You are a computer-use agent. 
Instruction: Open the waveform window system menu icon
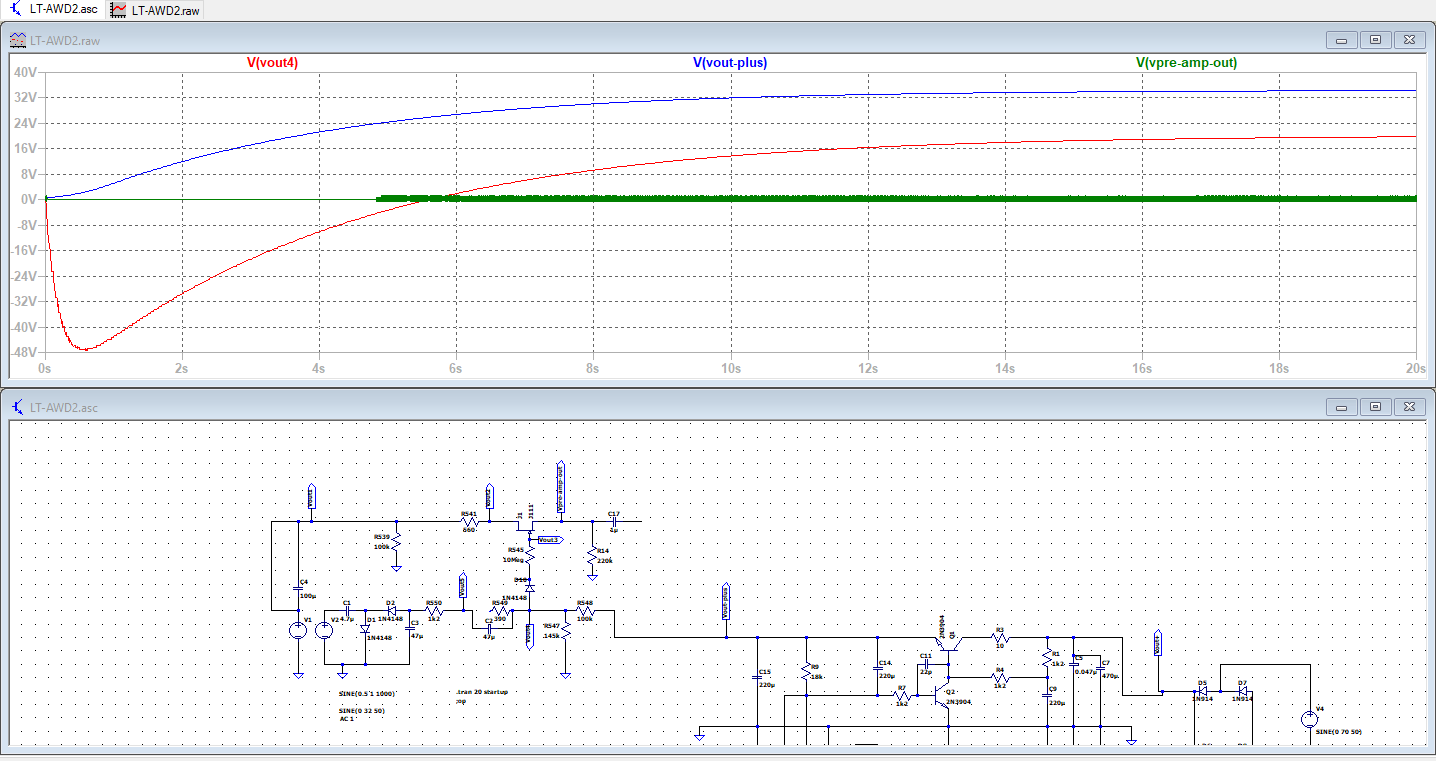[x=18, y=40]
